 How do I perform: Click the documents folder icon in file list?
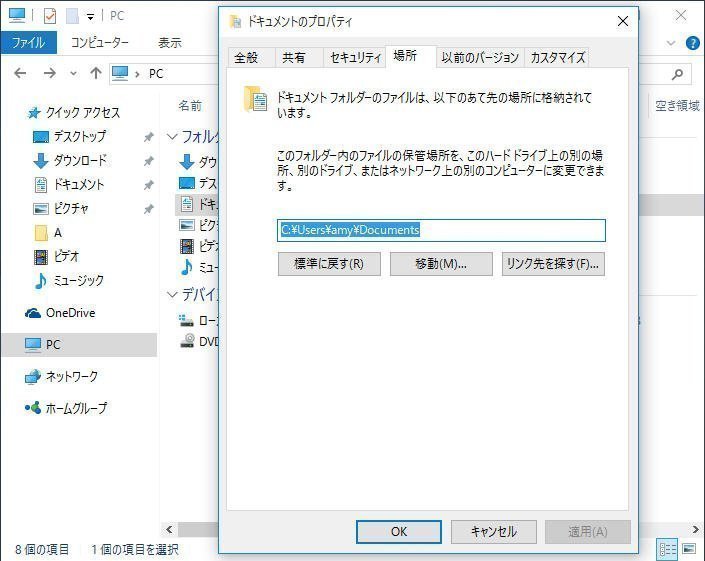187,204
